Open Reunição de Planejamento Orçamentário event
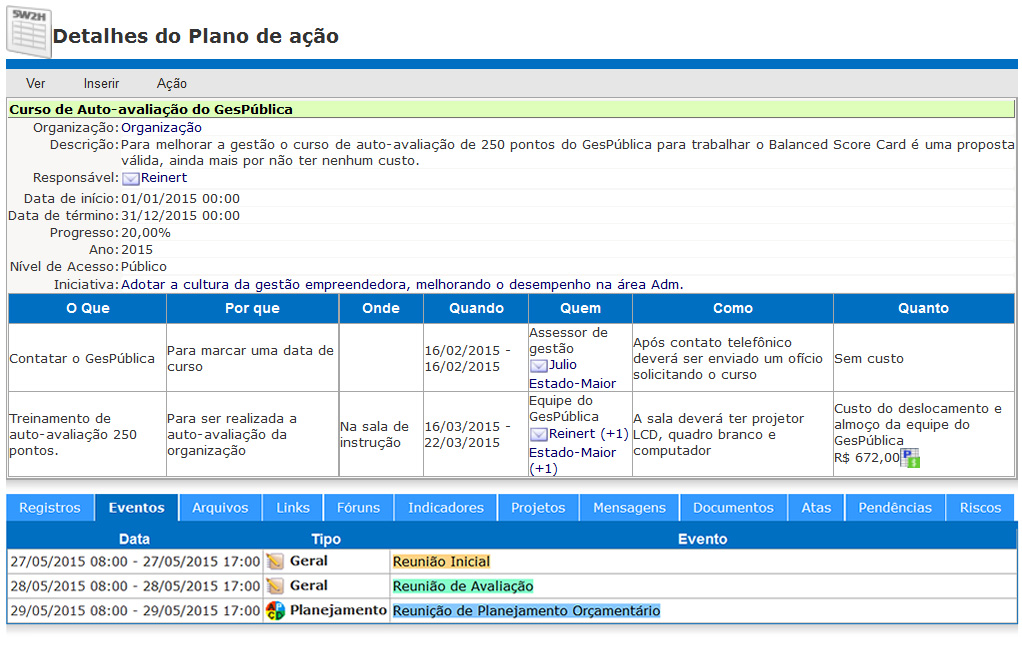This screenshot has width=1022, height=648. pos(526,611)
